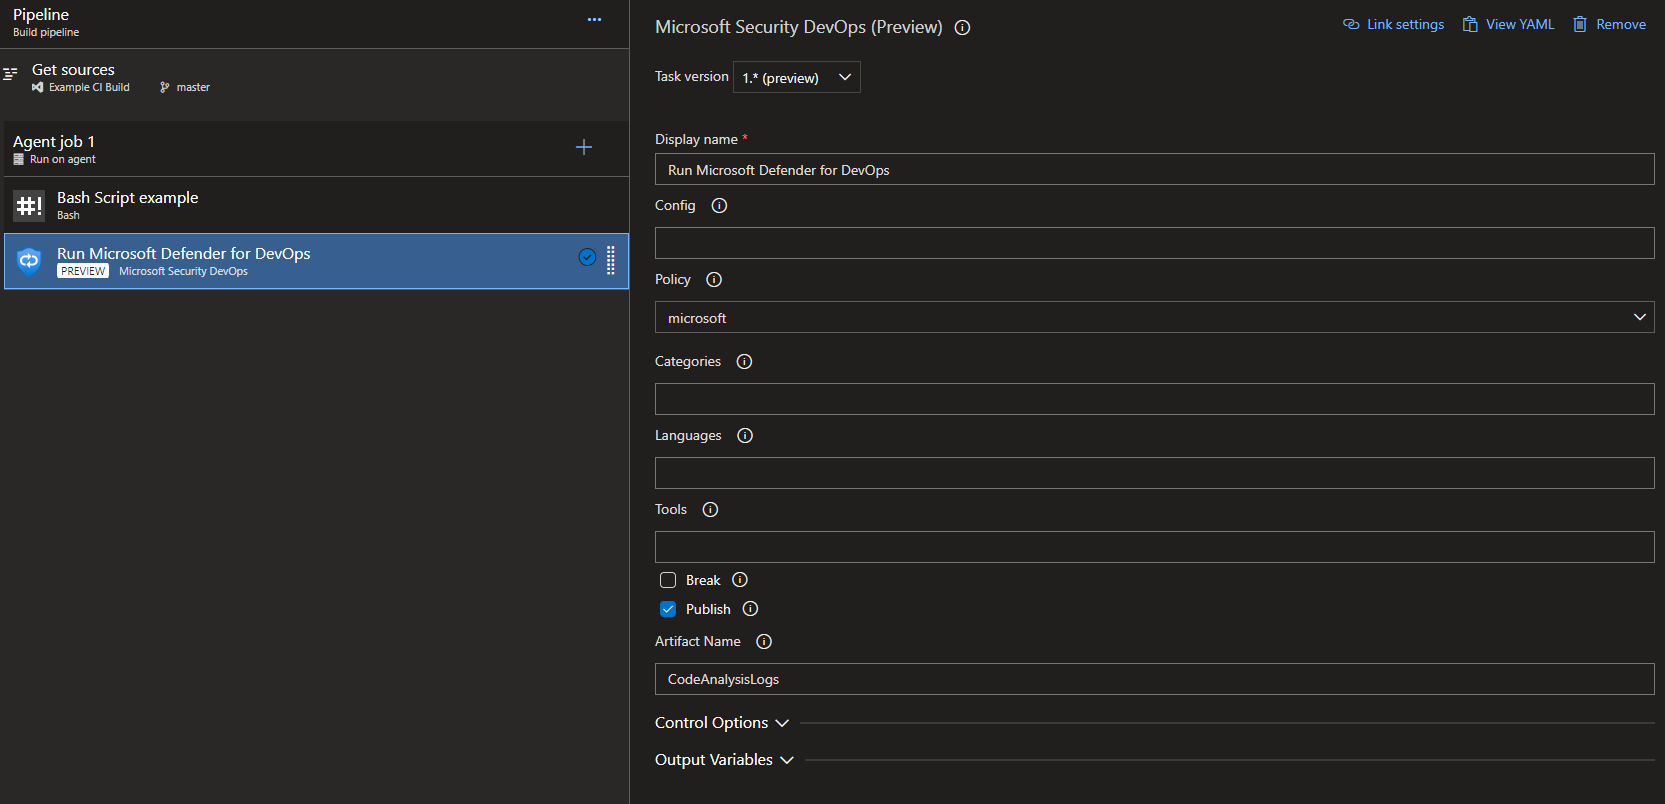Select Run Microsoft Defender for DevOps task
The width and height of the screenshot is (1665, 804).
(316, 261)
